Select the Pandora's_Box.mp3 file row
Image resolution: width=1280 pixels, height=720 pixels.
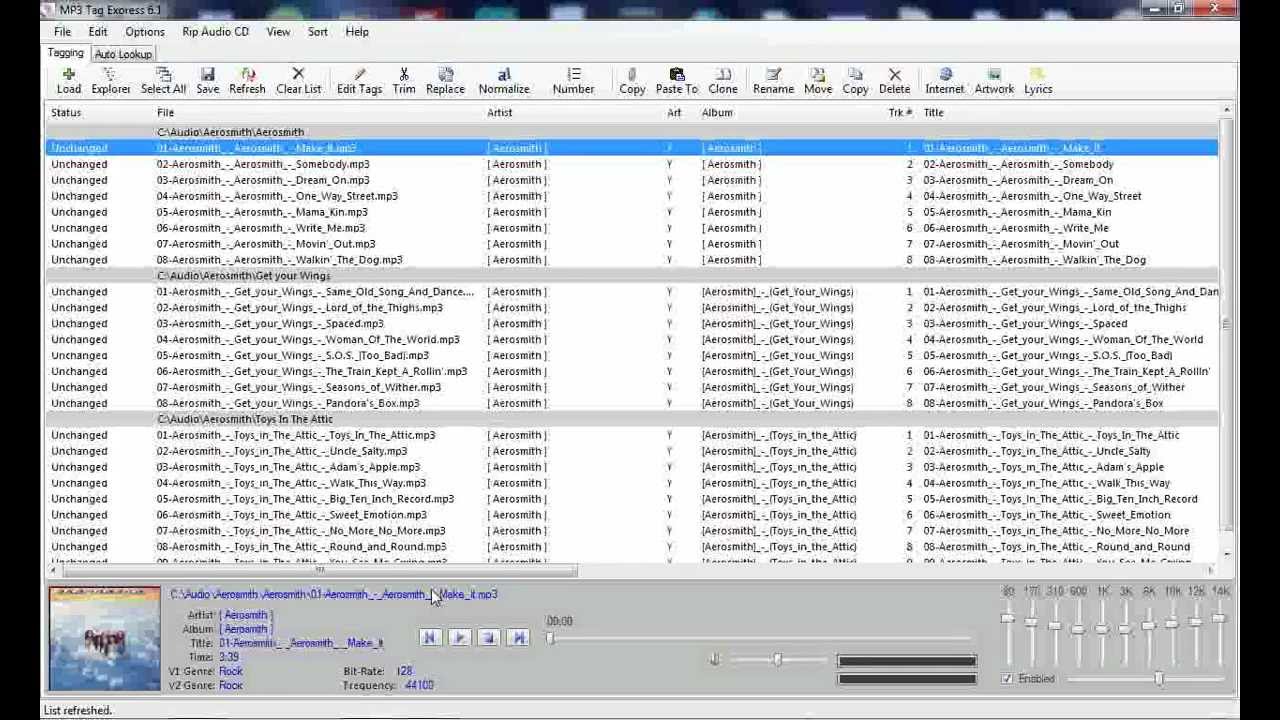(x=632, y=403)
